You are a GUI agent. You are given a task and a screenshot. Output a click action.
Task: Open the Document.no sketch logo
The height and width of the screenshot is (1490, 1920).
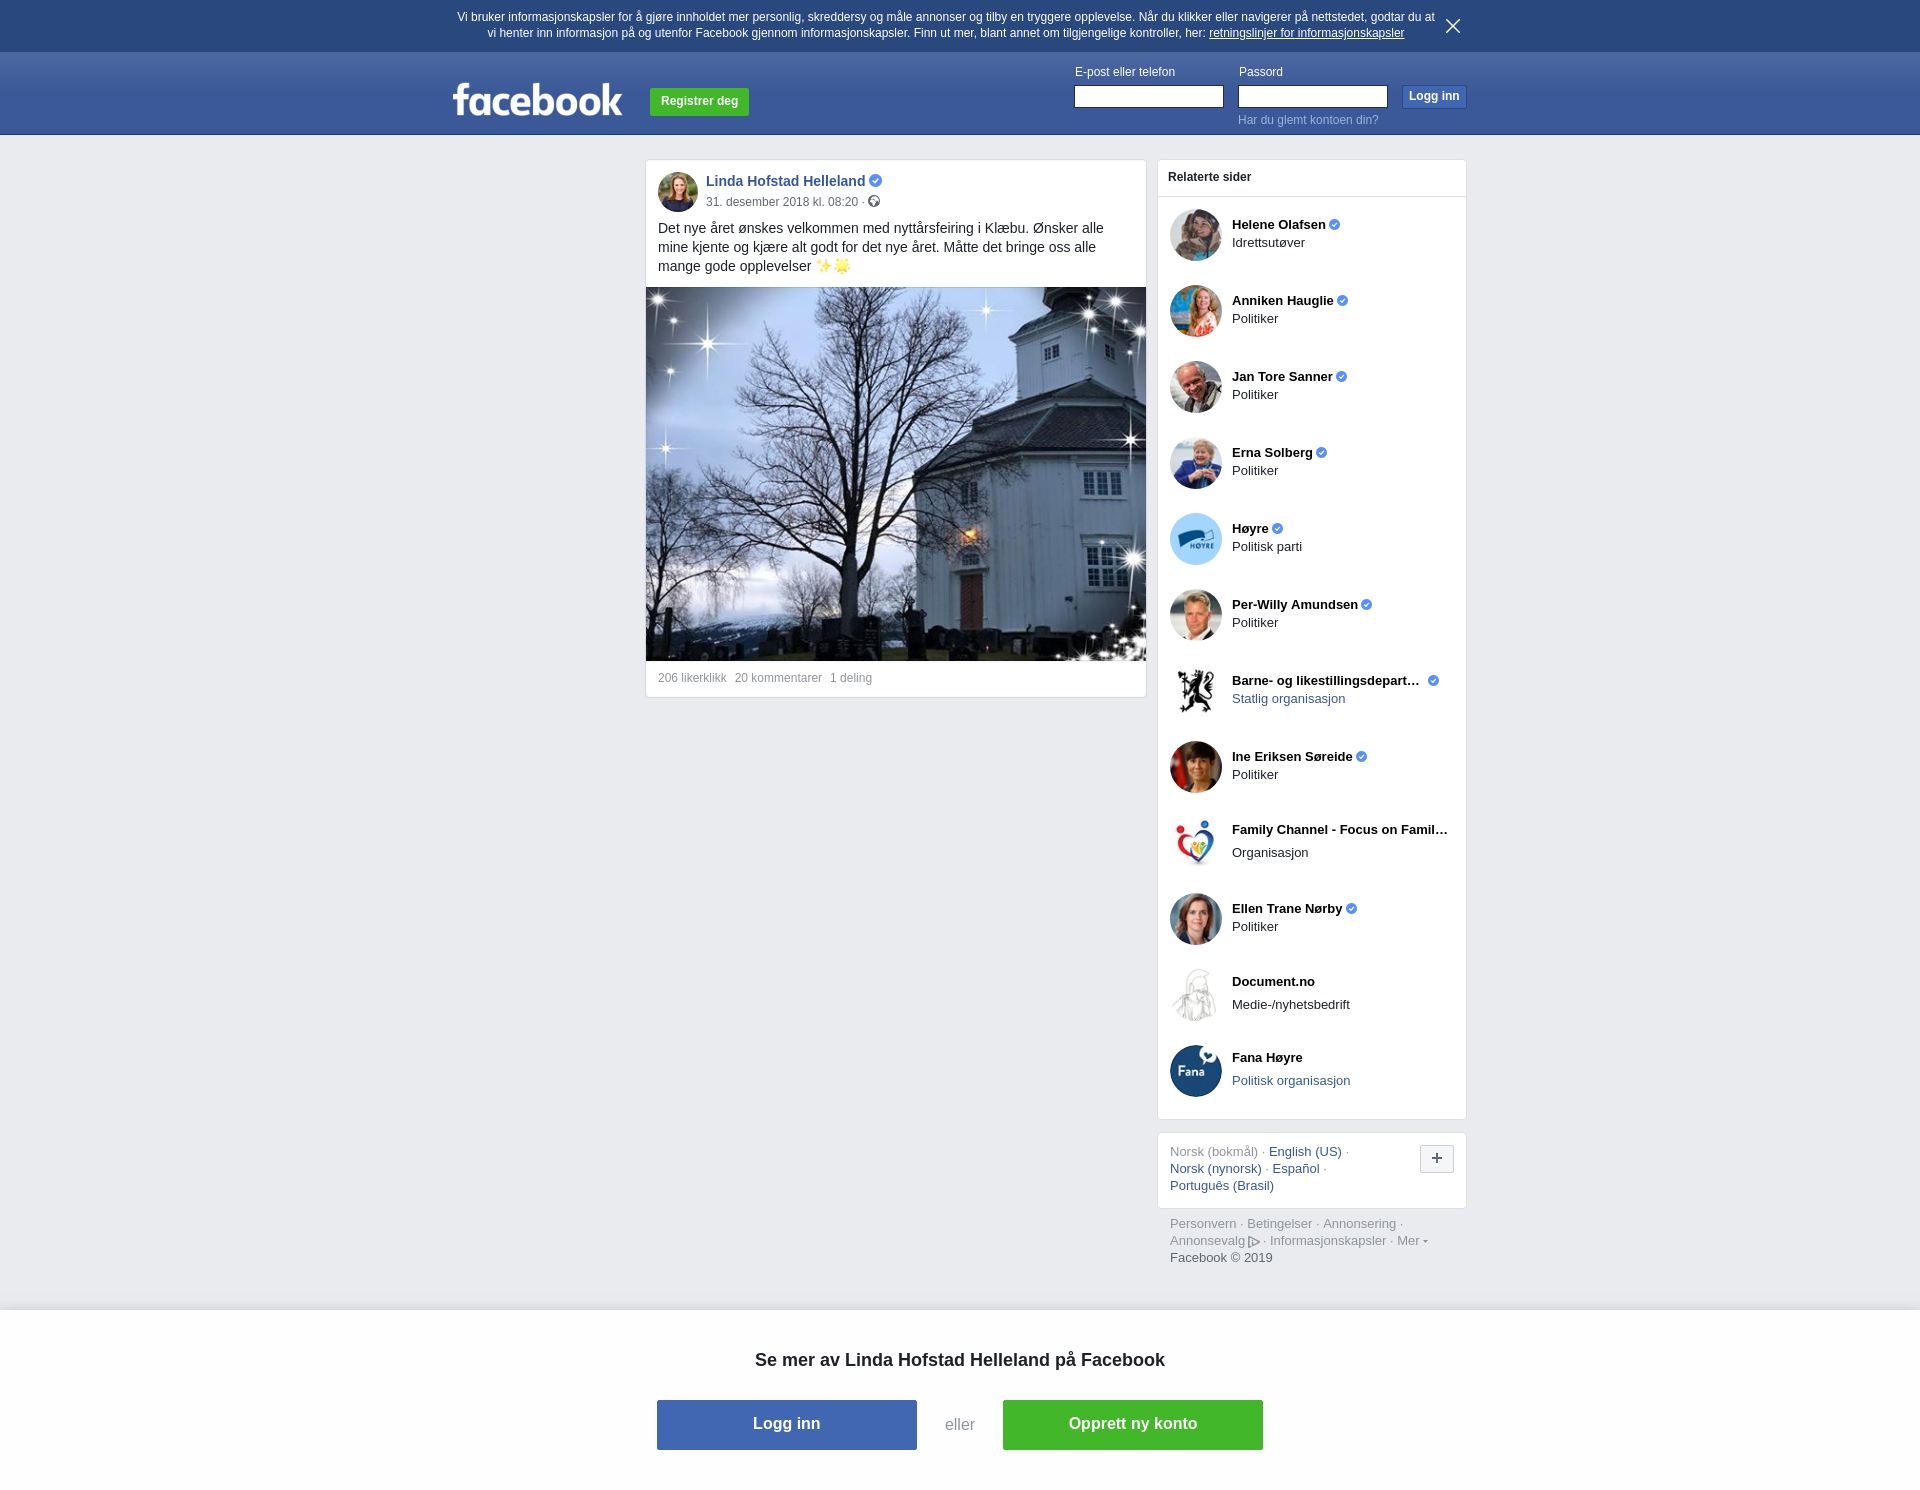pyautogui.click(x=1196, y=995)
